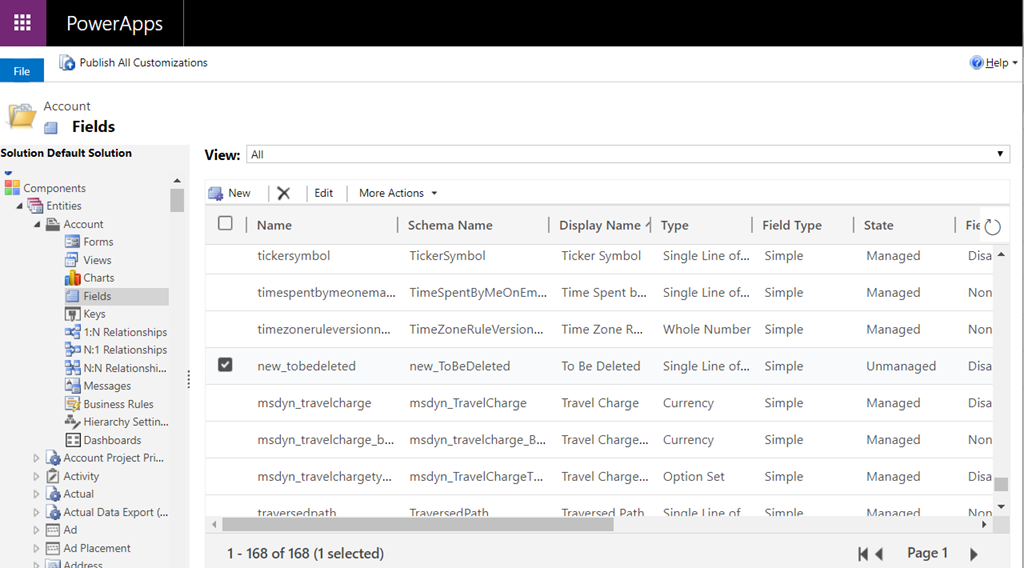Click the Hierarchy Settings icon
The height and width of the screenshot is (568, 1024).
pyautogui.click(x=72, y=422)
